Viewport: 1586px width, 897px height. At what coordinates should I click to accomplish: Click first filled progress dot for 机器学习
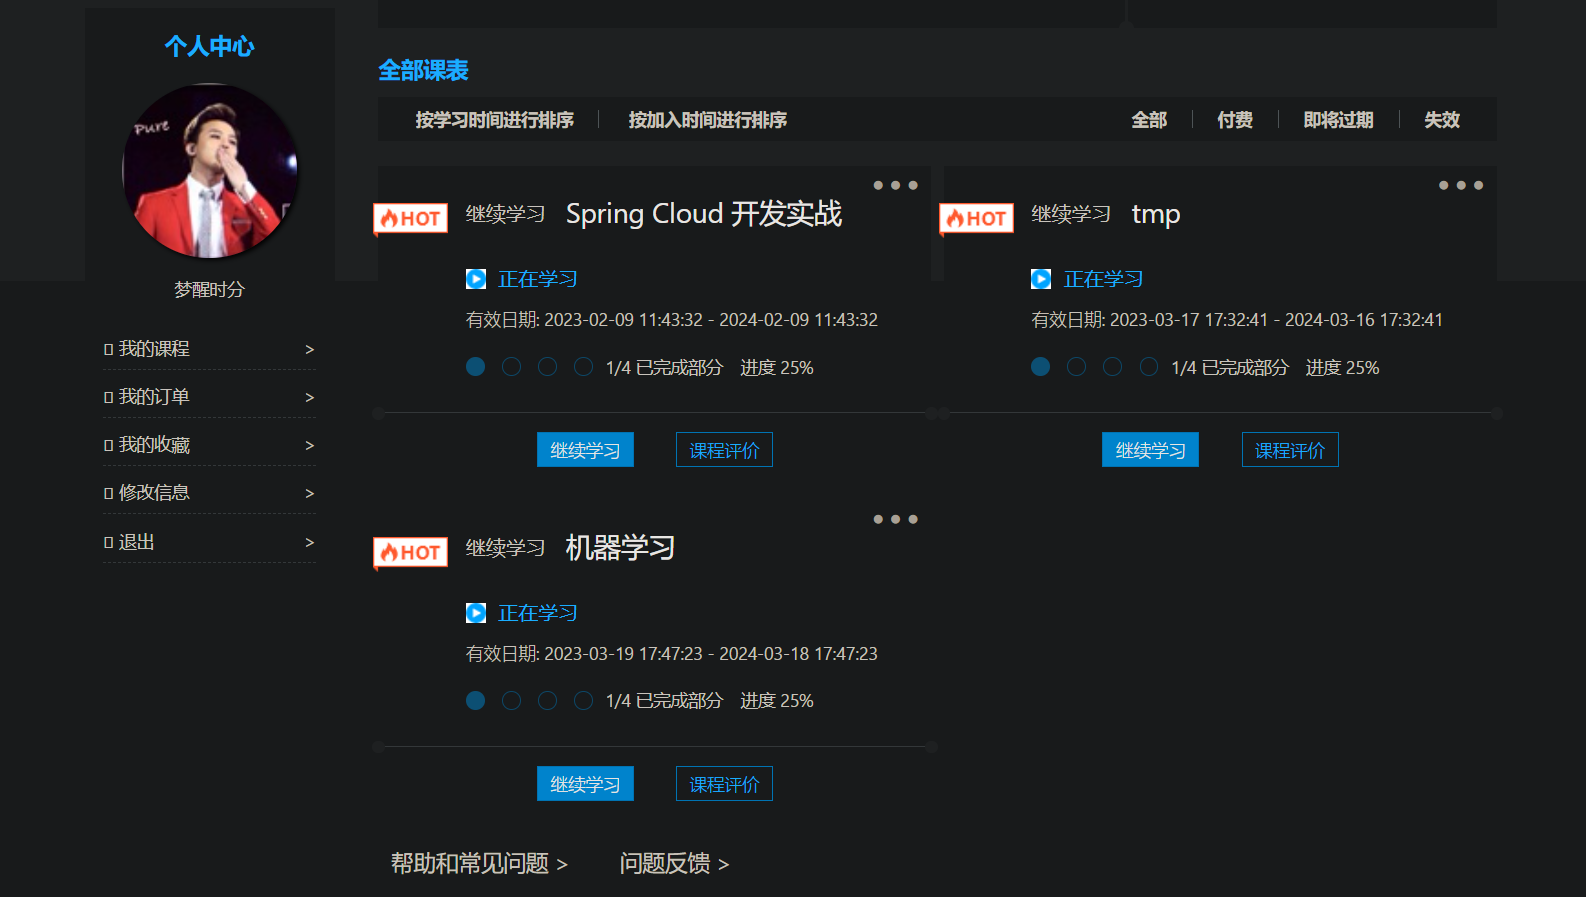click(476, 701)
